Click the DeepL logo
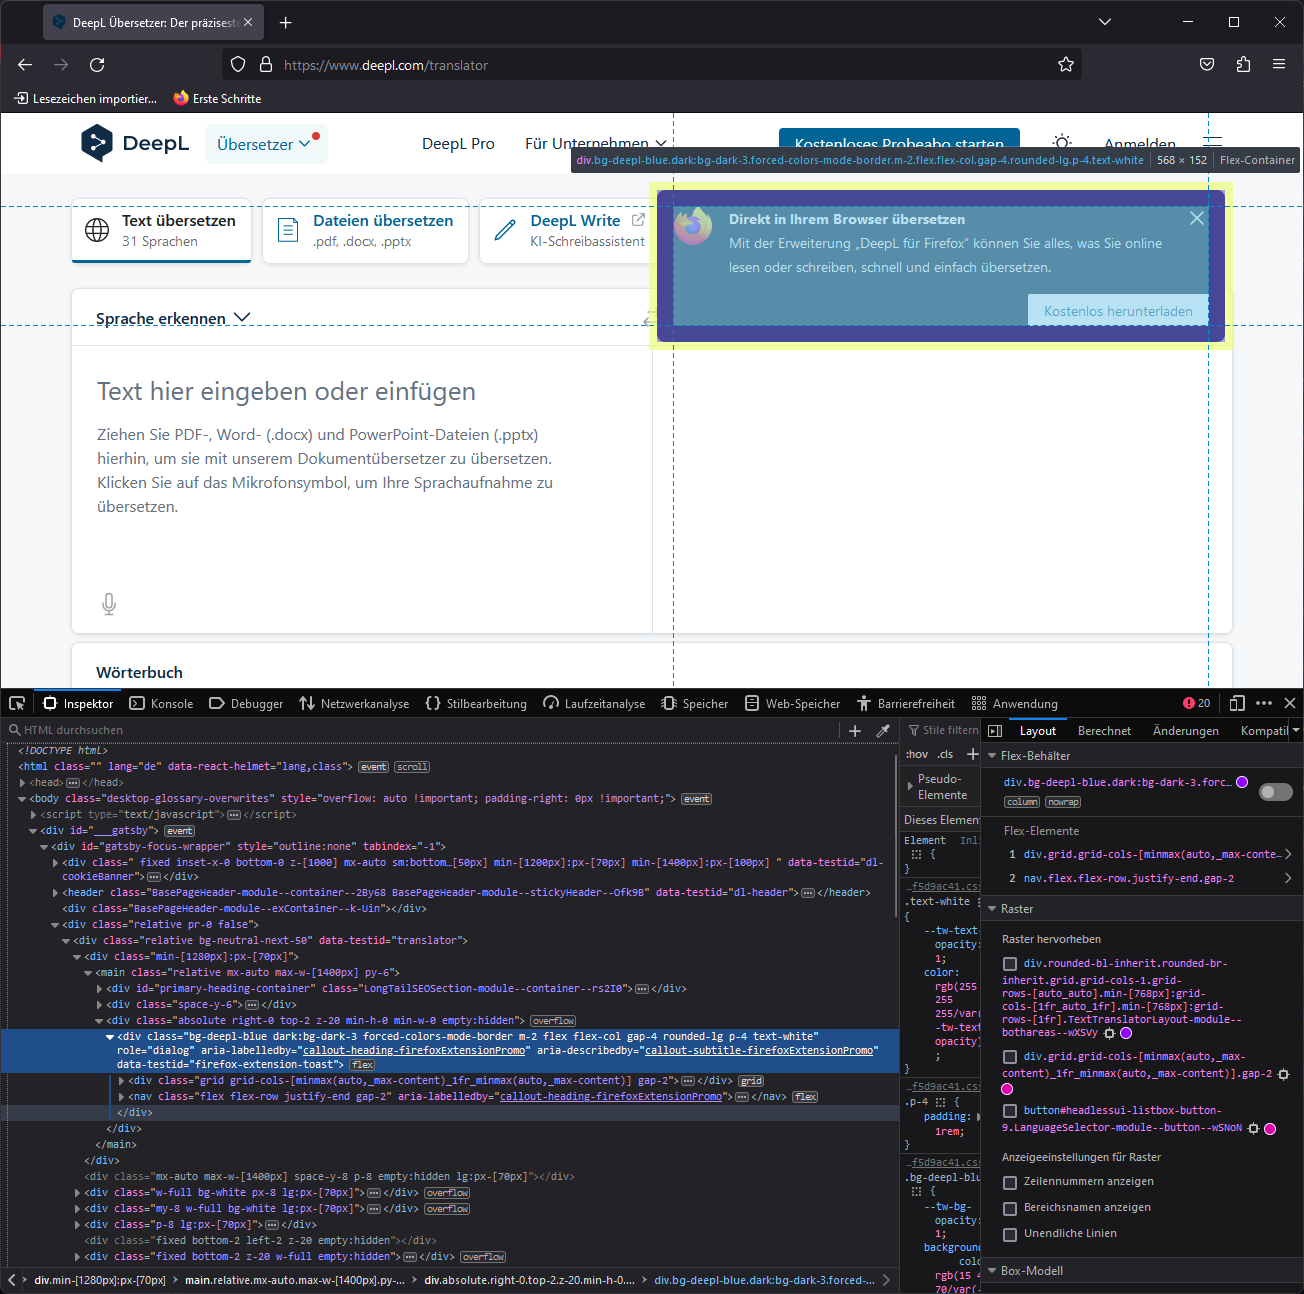Viewport: 1304px width, 1294px height. (x=134, y=143)
